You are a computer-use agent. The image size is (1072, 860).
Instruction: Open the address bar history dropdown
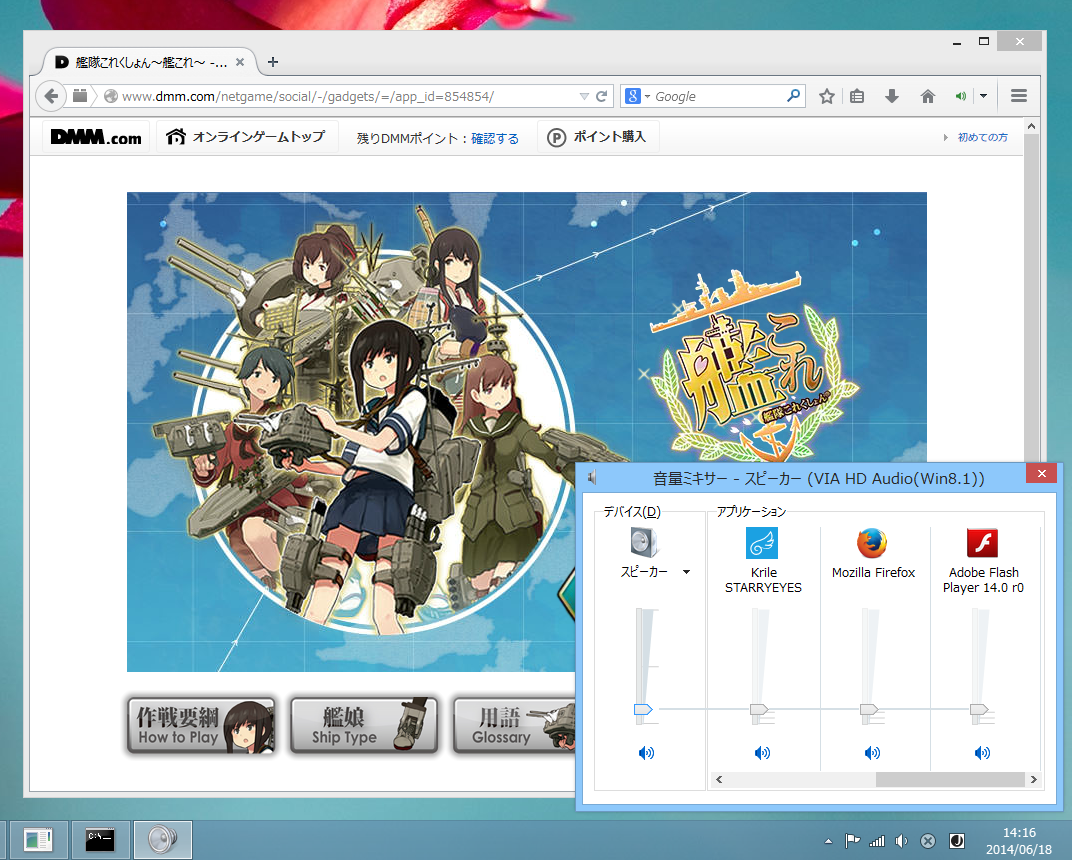(584, 95)
